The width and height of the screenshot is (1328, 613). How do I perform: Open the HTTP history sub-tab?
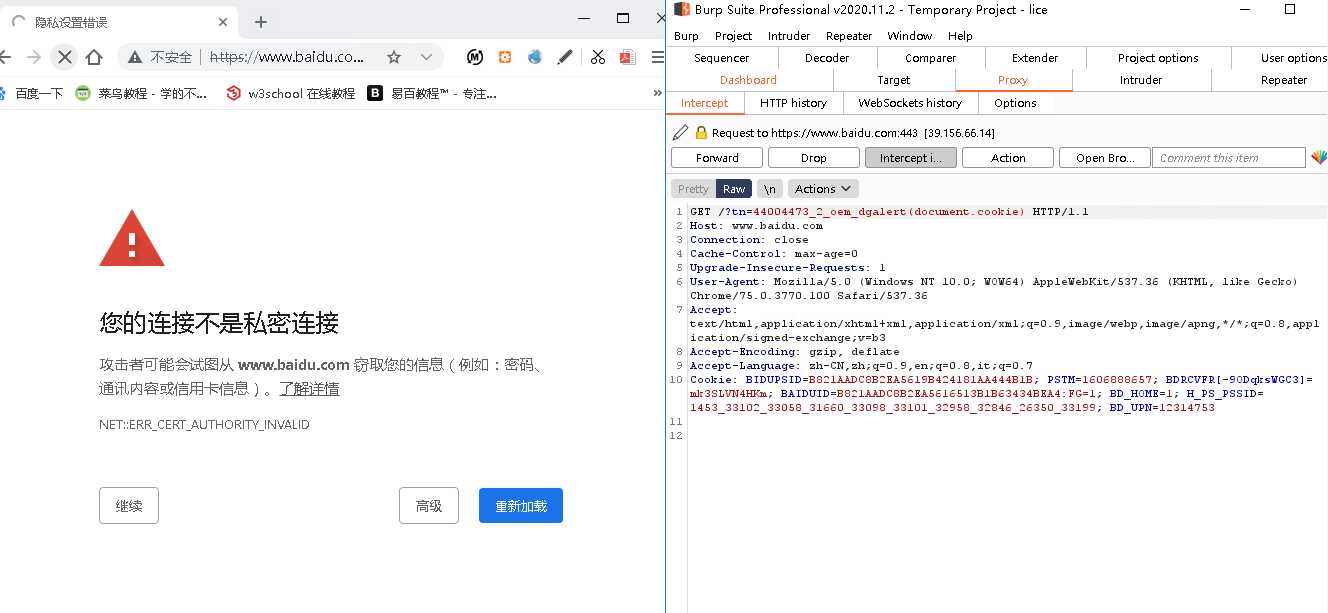pyautogui.click(x=793, y=103)
